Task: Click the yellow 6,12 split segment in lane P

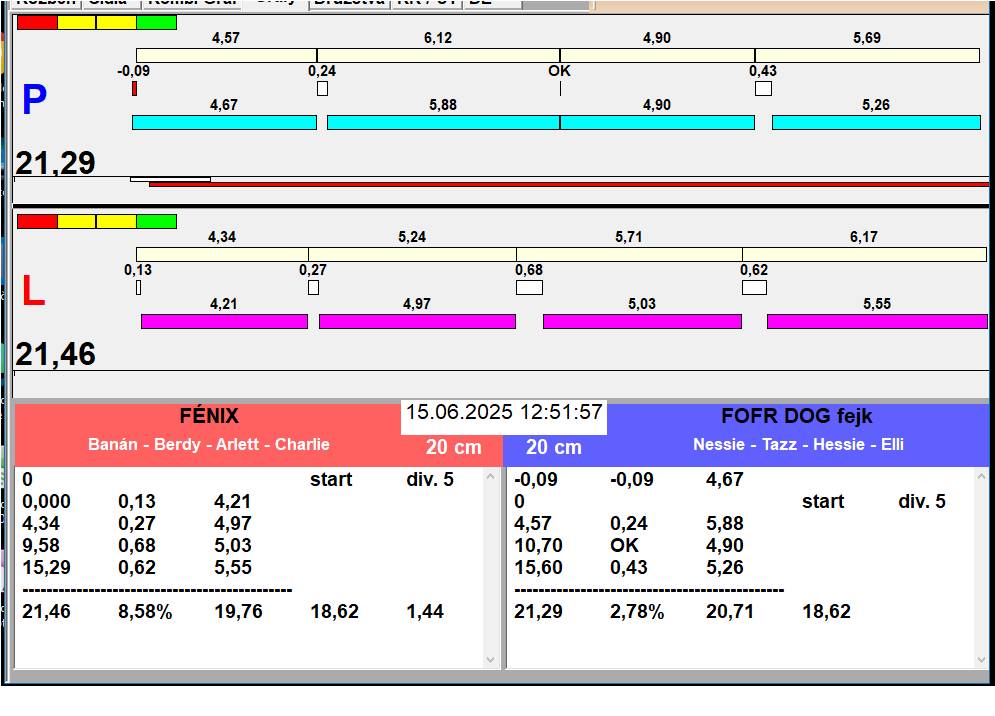Action: click(438, 56)
